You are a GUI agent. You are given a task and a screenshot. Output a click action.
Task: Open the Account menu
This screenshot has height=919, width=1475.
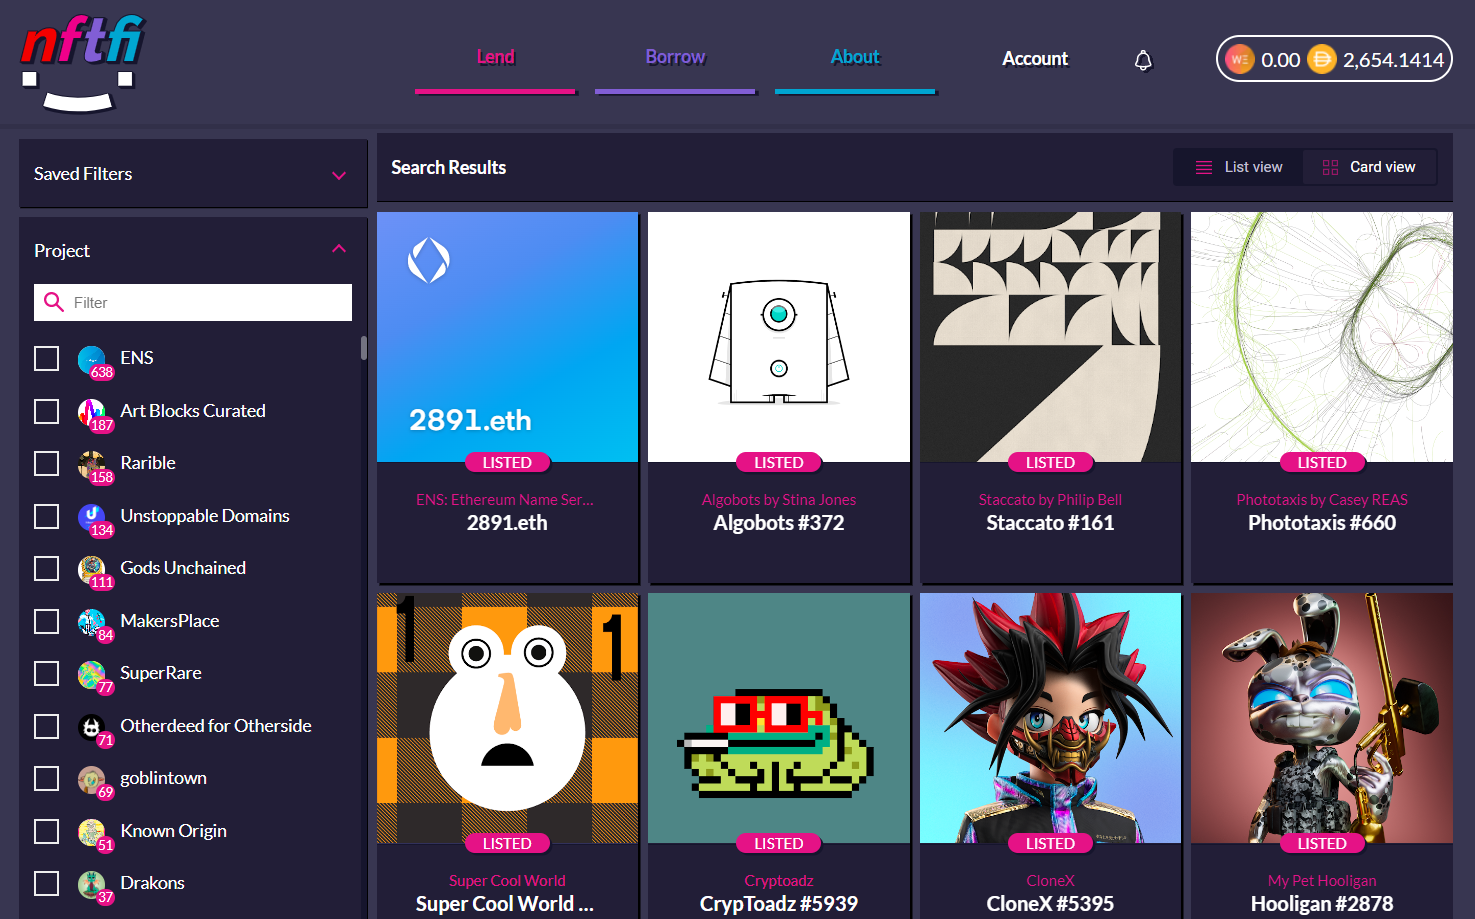click(x=1035, y=59)
